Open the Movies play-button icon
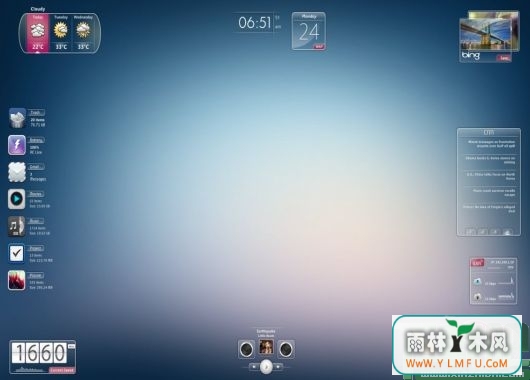The width and height of the screenshot is (530, 380). (x=17, y=199)
